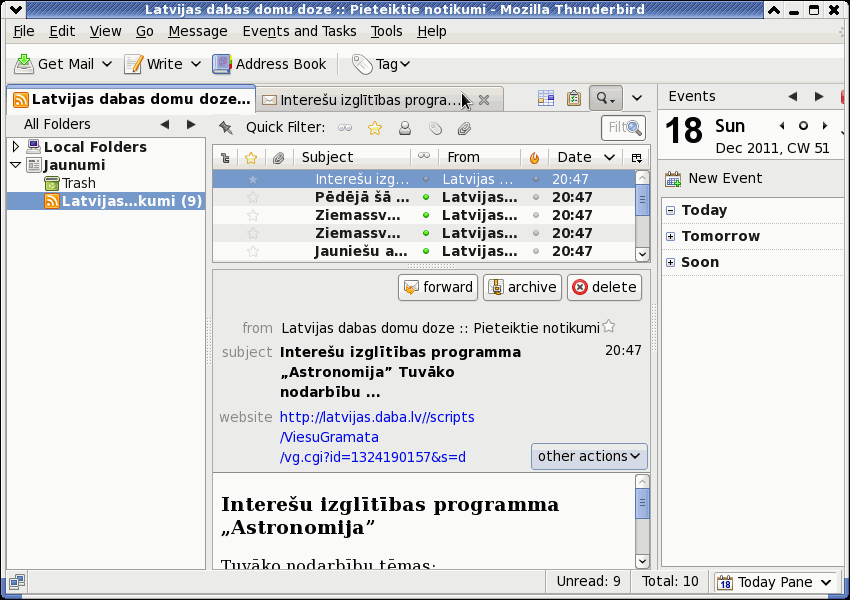Open the Go menu

(x=144, y=31)
